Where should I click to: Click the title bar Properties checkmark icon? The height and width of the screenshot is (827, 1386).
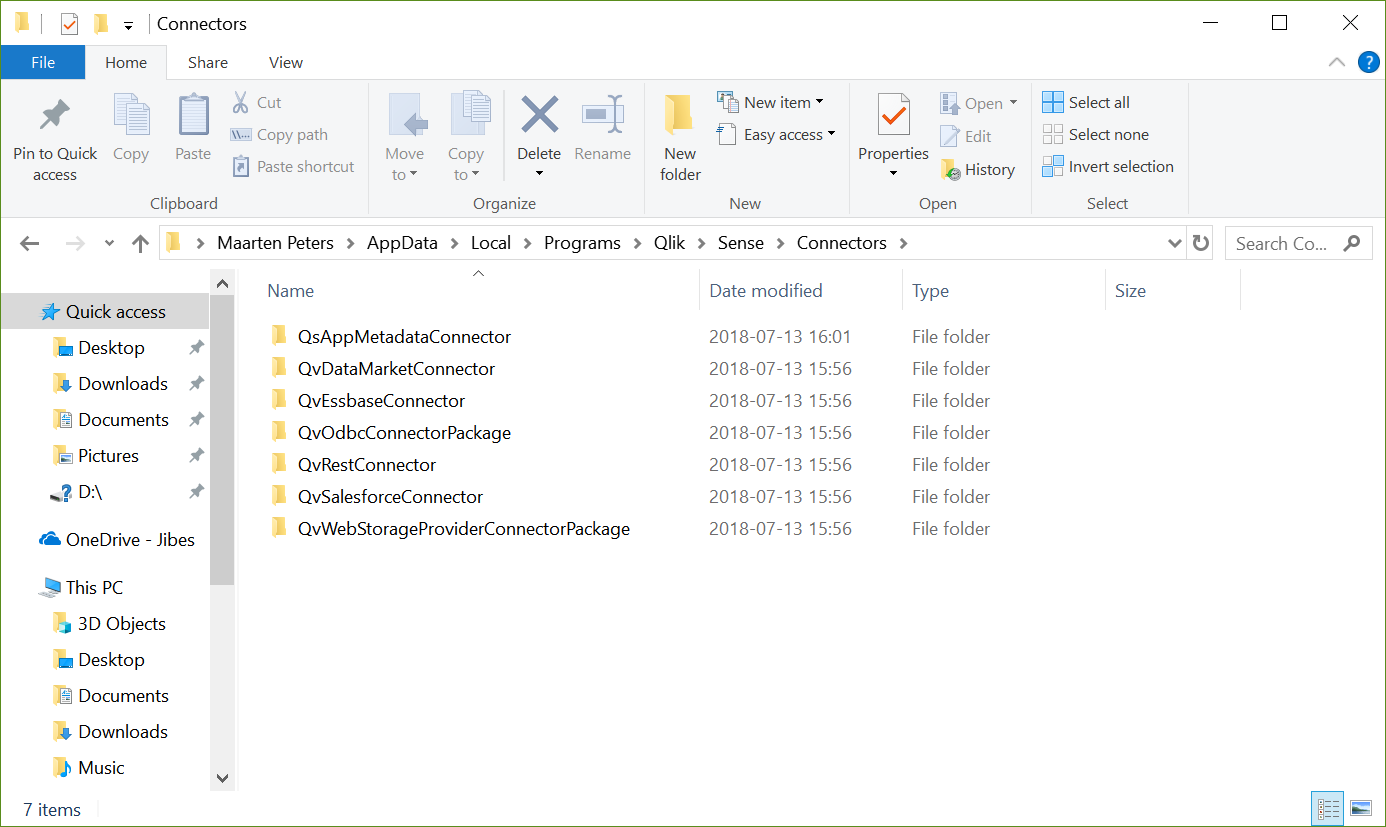(69, 23)
